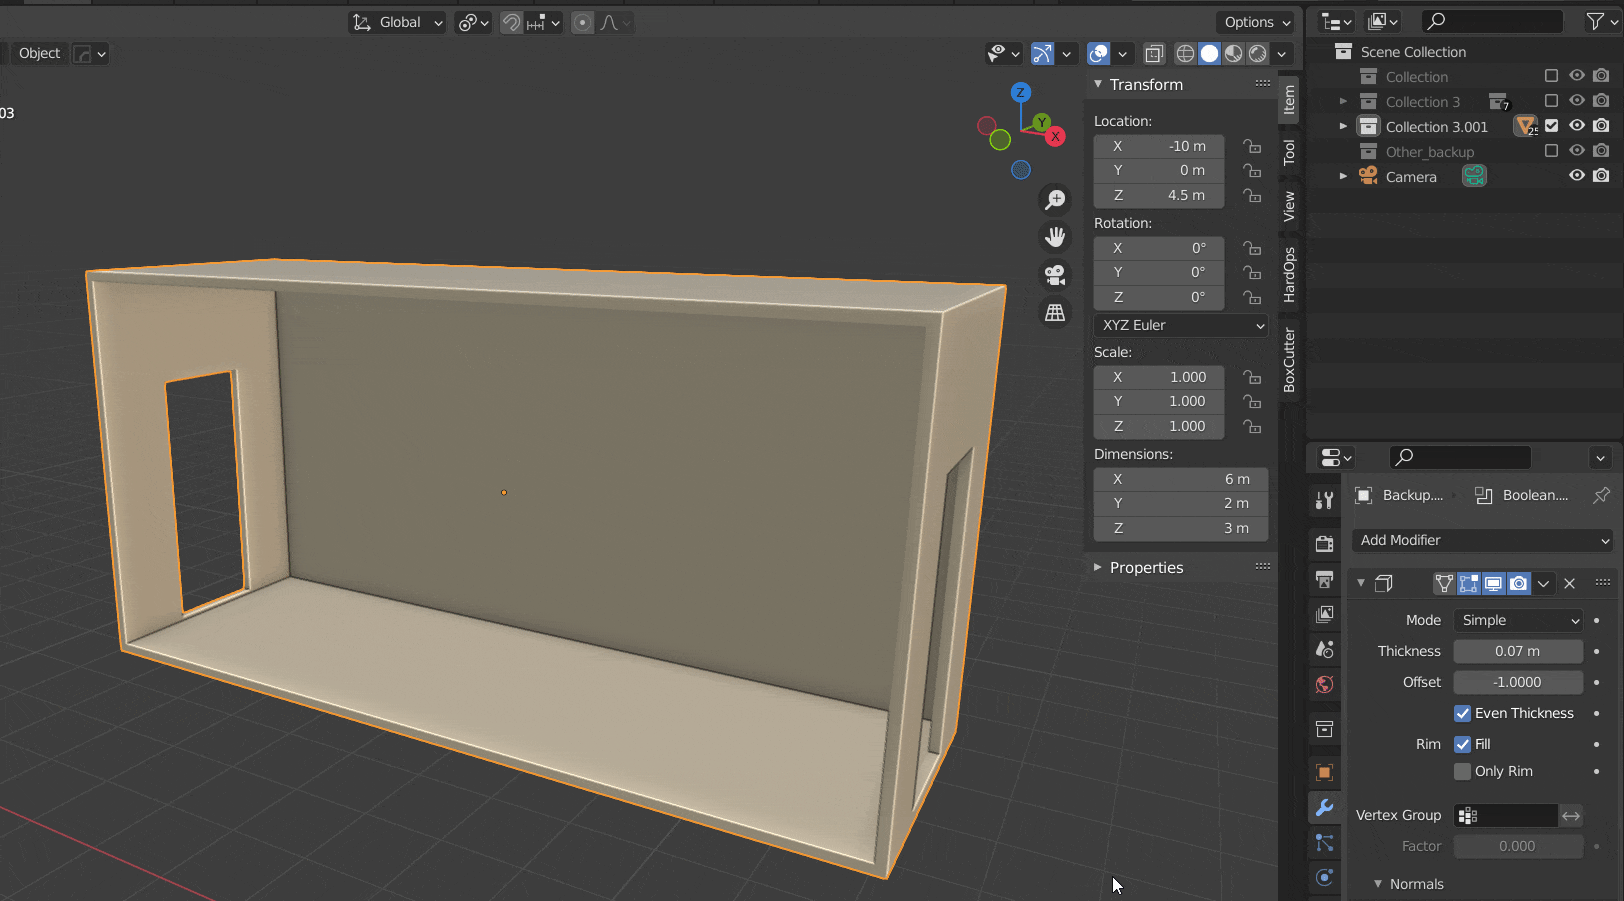This screenshot has width=1624, height=901.
Task: Toggle X-Ray view in the viewport
Action: pos(1154,54)
